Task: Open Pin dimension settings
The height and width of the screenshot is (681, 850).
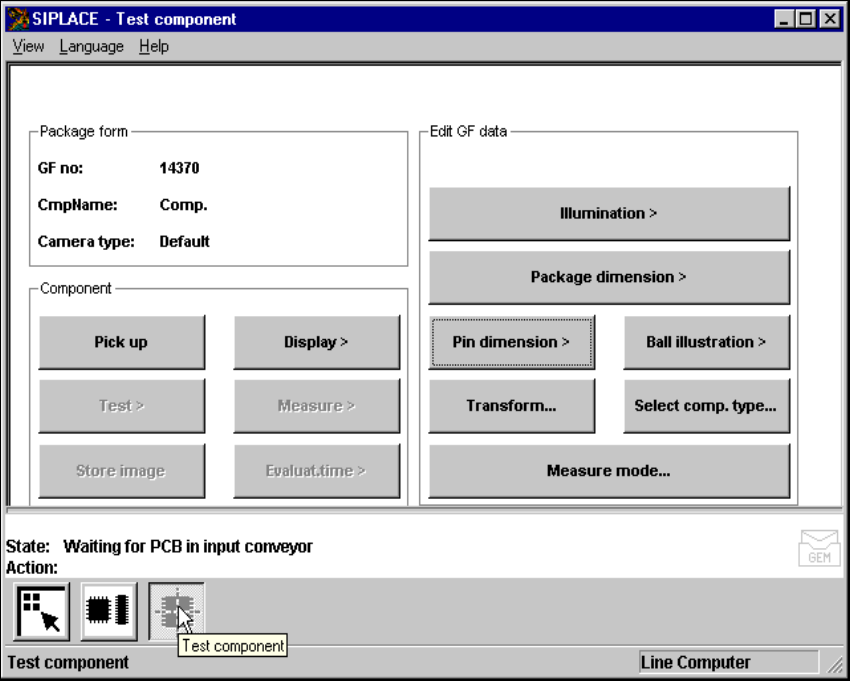Action: tap(512, 342)
